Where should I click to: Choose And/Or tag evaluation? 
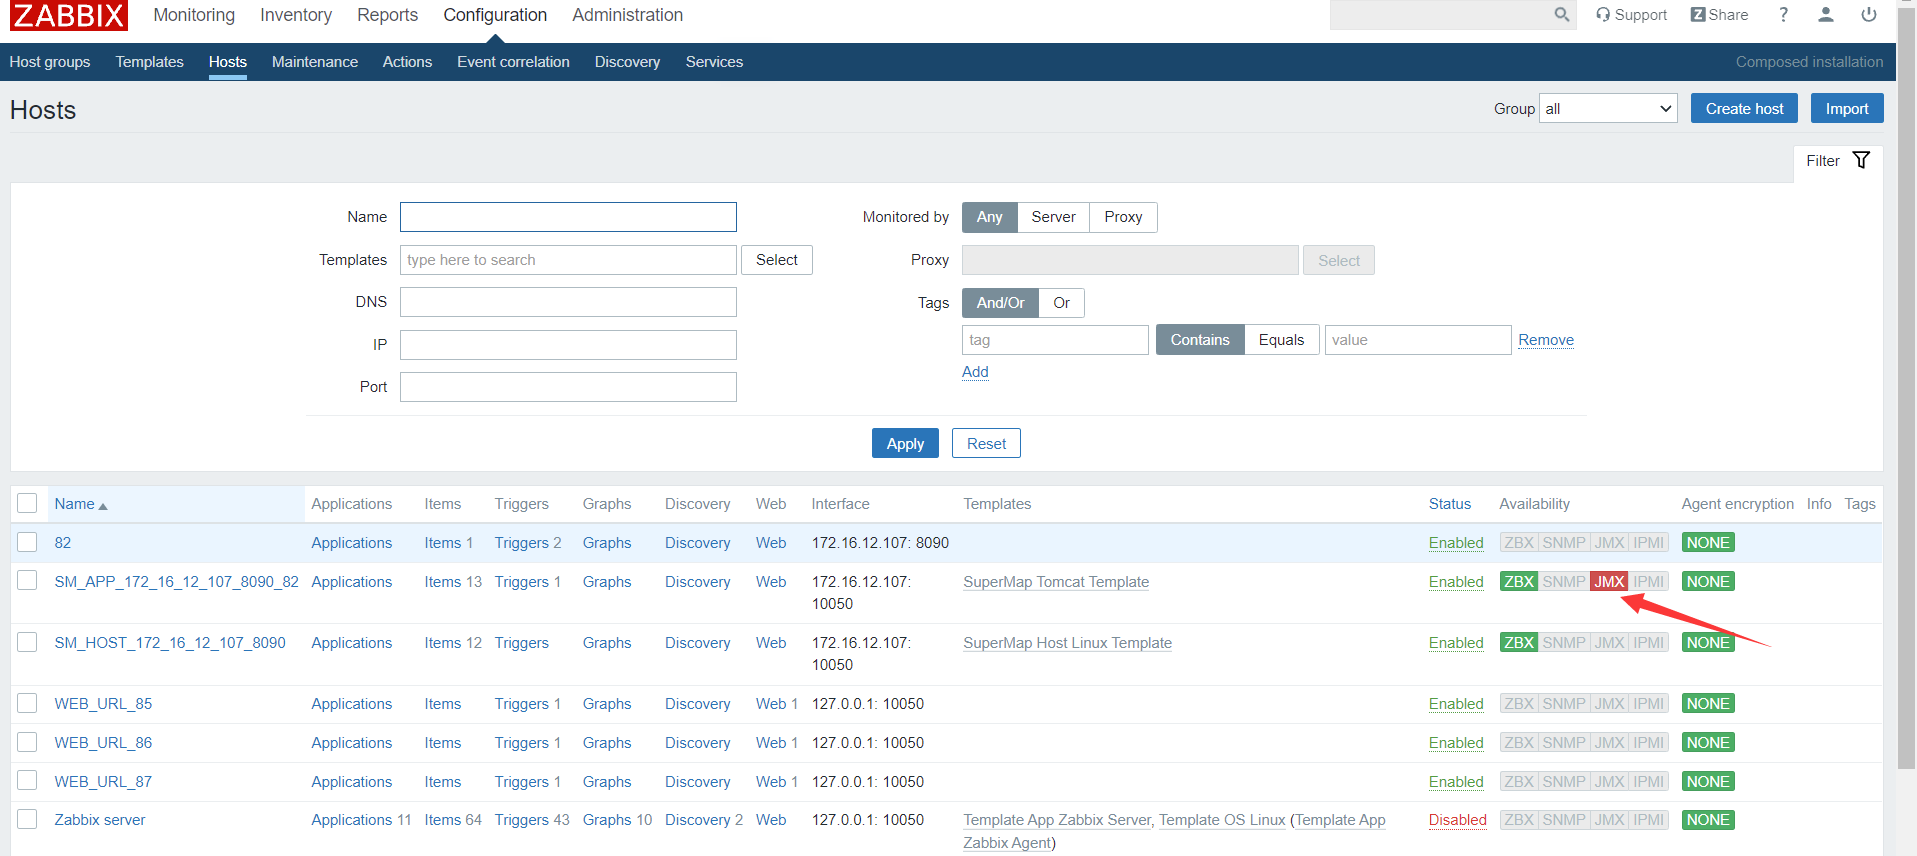coord(1000,303)
